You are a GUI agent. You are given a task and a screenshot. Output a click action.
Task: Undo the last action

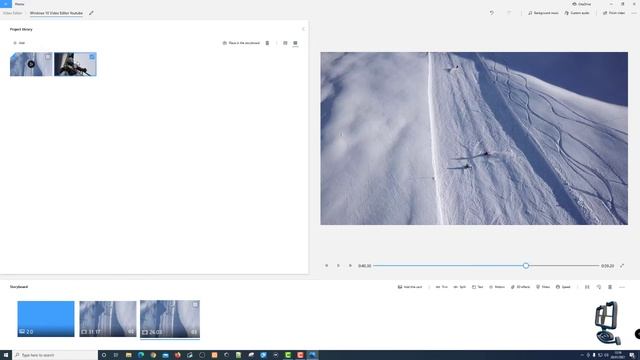click(x=491, y=13)
